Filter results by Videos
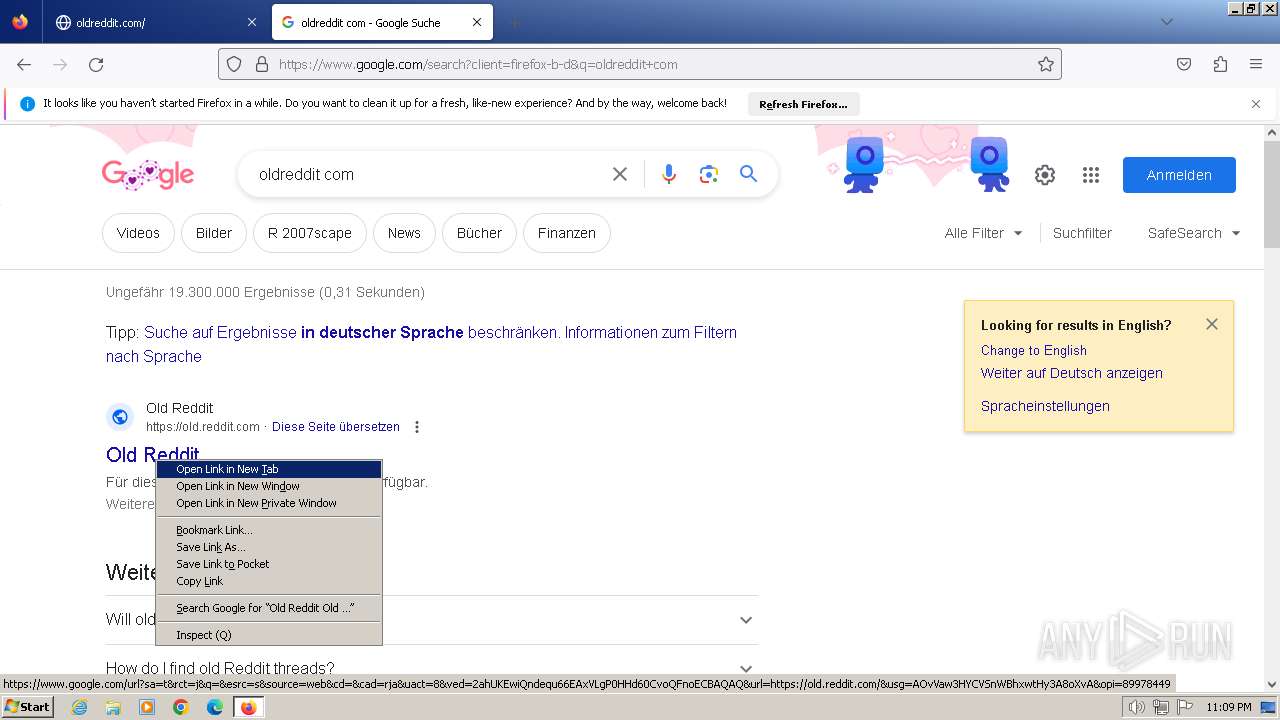The image size is (1280, 720). 138,233
